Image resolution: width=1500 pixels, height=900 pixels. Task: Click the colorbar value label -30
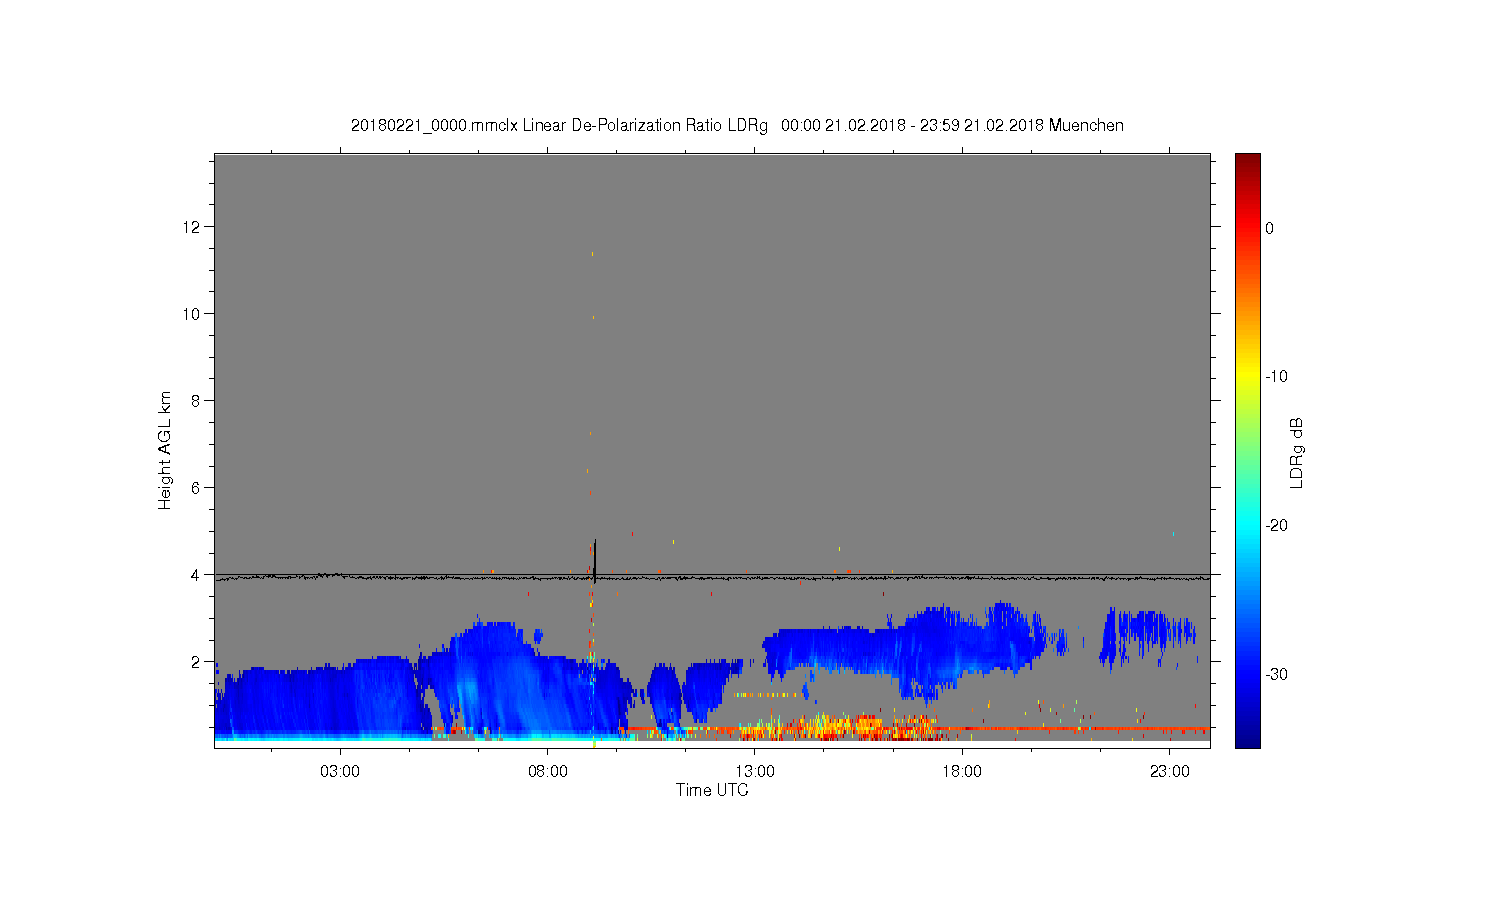(1276, 675)
